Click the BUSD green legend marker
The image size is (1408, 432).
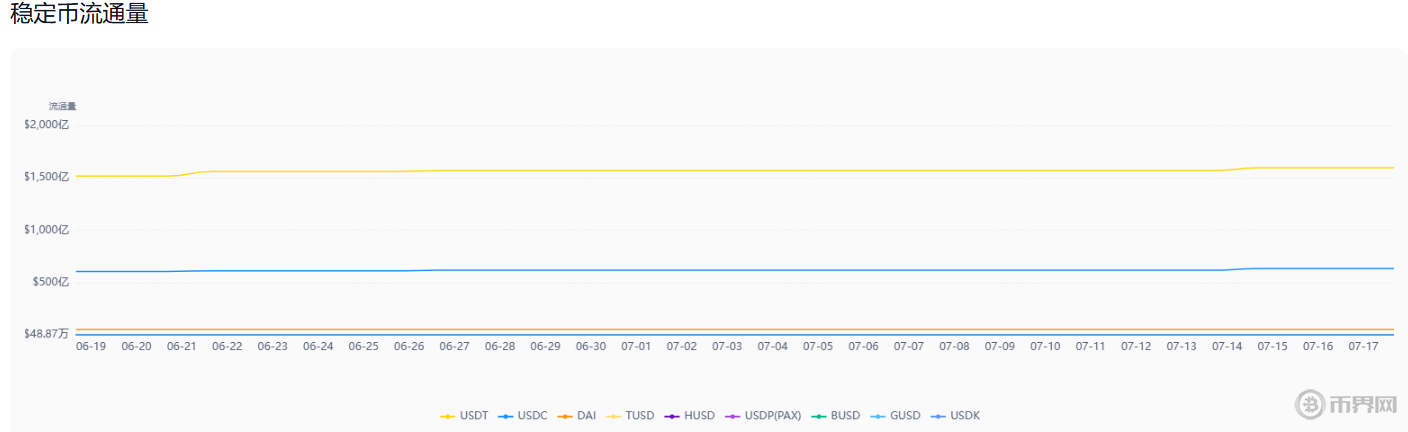point(819,416)
